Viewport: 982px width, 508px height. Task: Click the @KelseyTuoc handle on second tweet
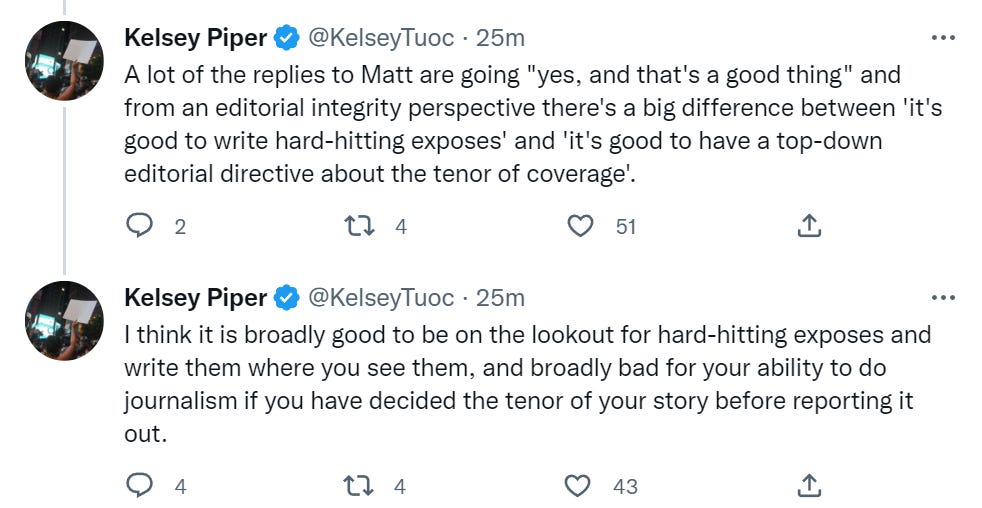(x=380, y=298)
